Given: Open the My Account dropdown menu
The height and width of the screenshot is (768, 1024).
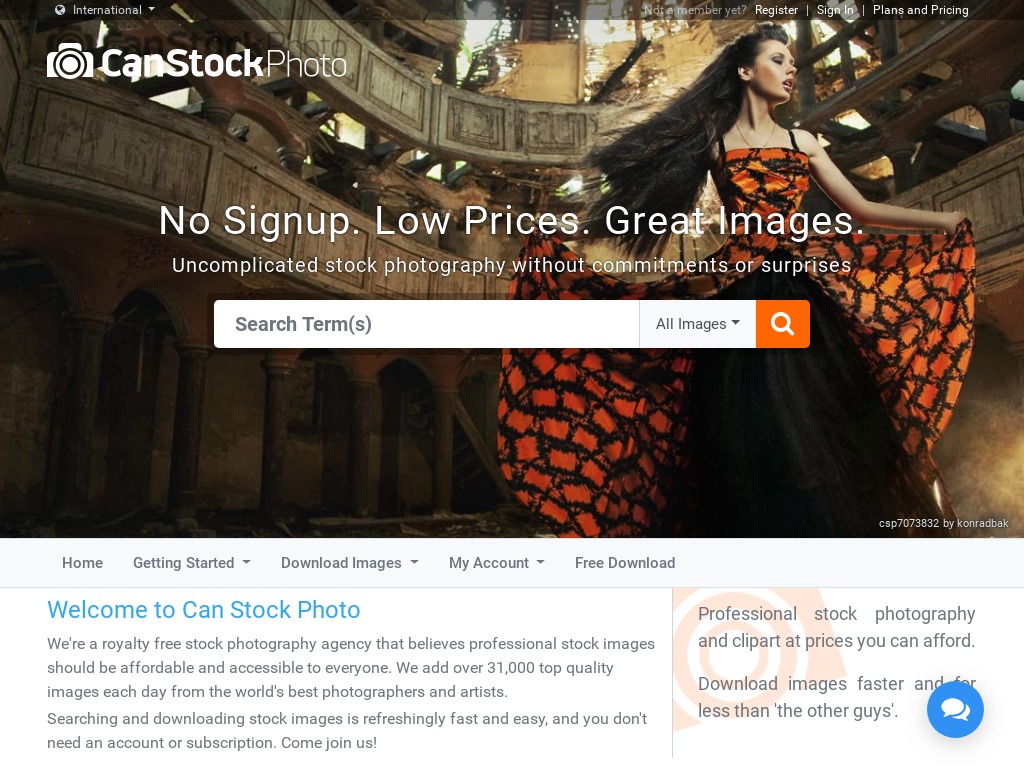Looking at the screenshot, I should click(496, 563).
